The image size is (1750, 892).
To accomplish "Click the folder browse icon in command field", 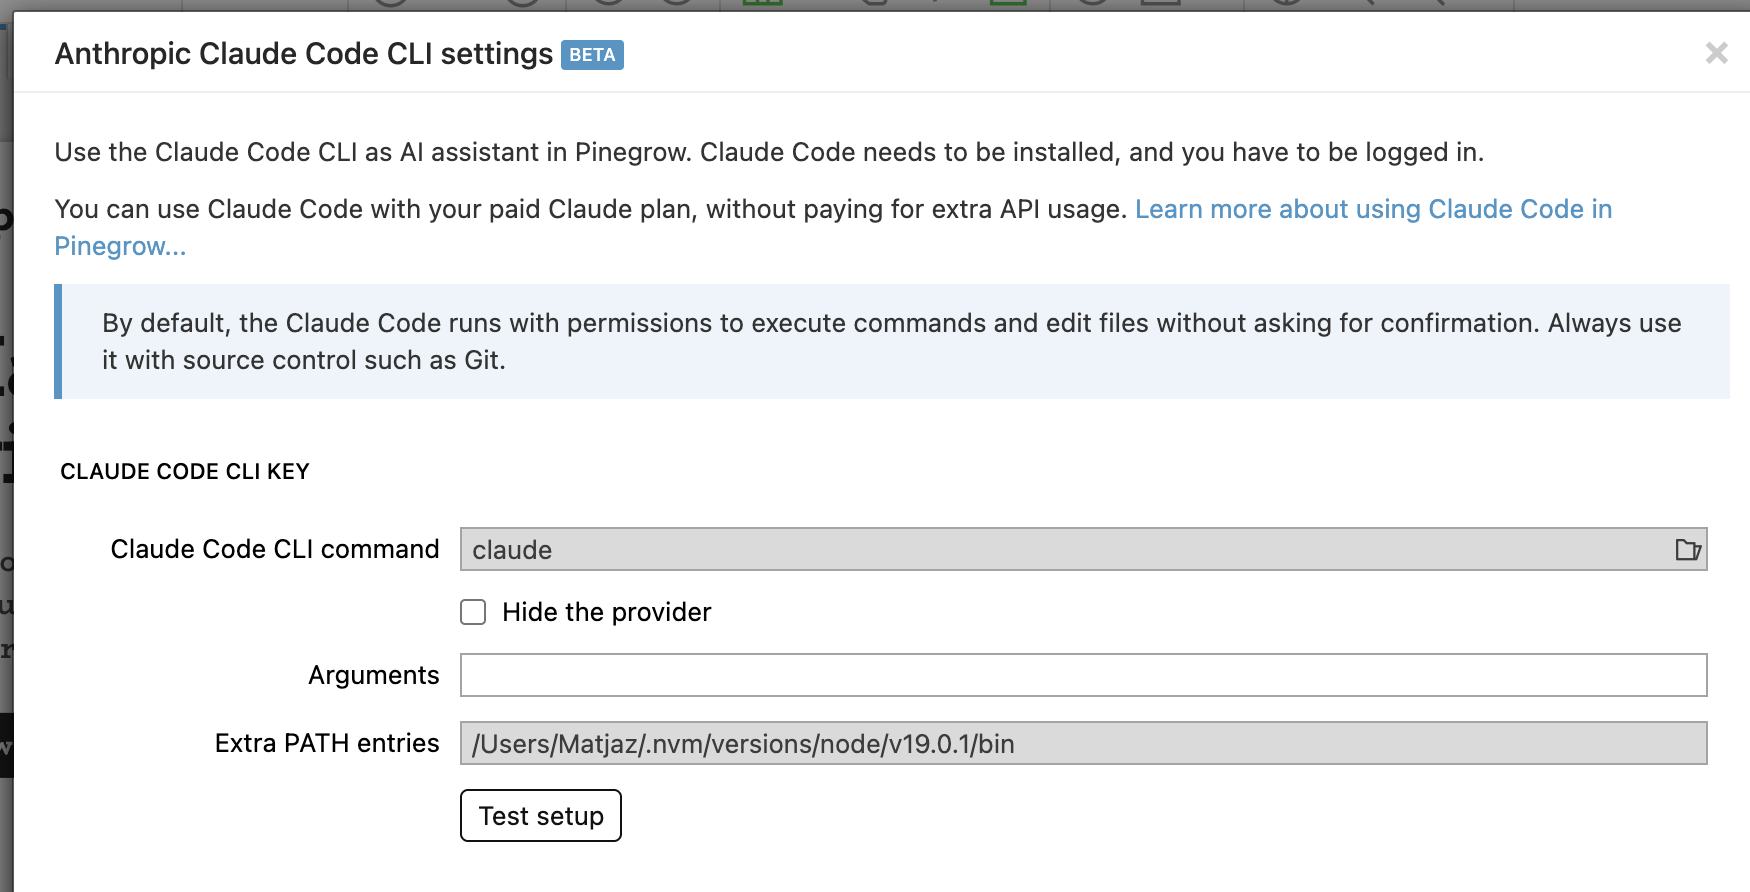I will [x=1687, y=550].
